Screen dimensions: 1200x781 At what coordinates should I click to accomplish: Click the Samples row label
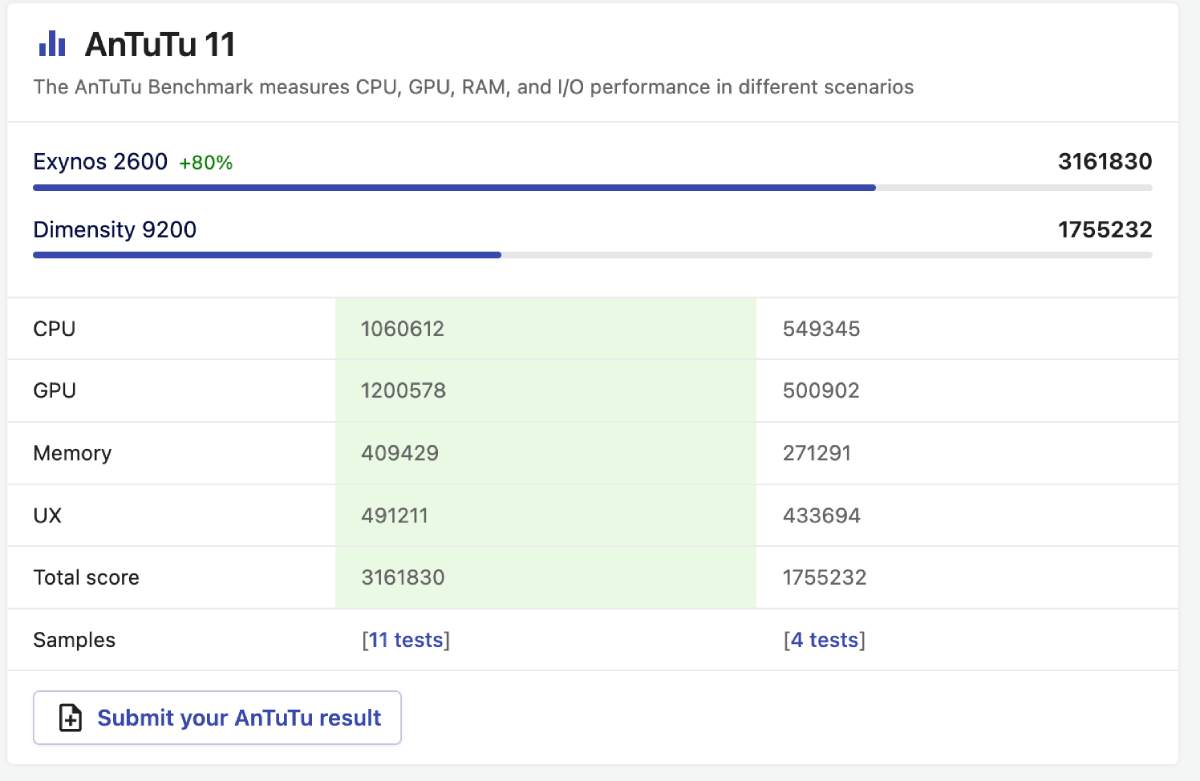[74, 640]
